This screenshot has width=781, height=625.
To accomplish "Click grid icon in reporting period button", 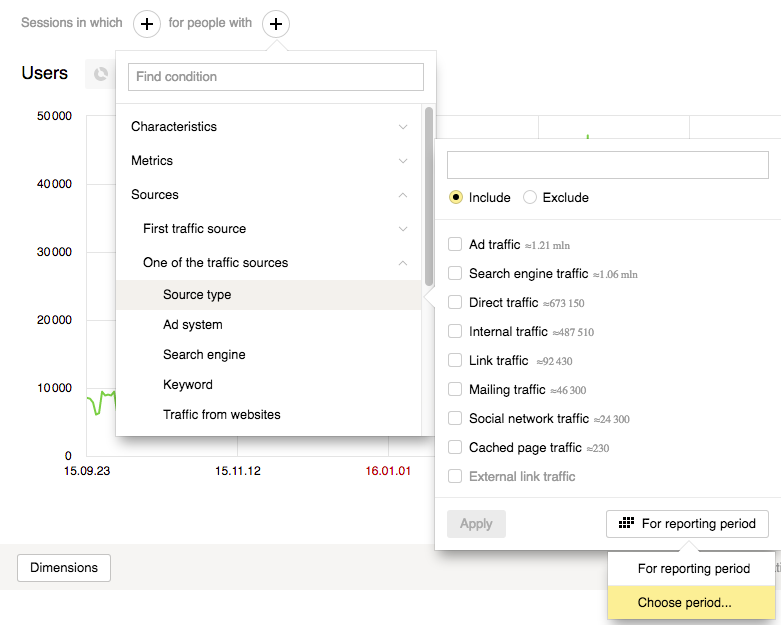I will 627,523.
